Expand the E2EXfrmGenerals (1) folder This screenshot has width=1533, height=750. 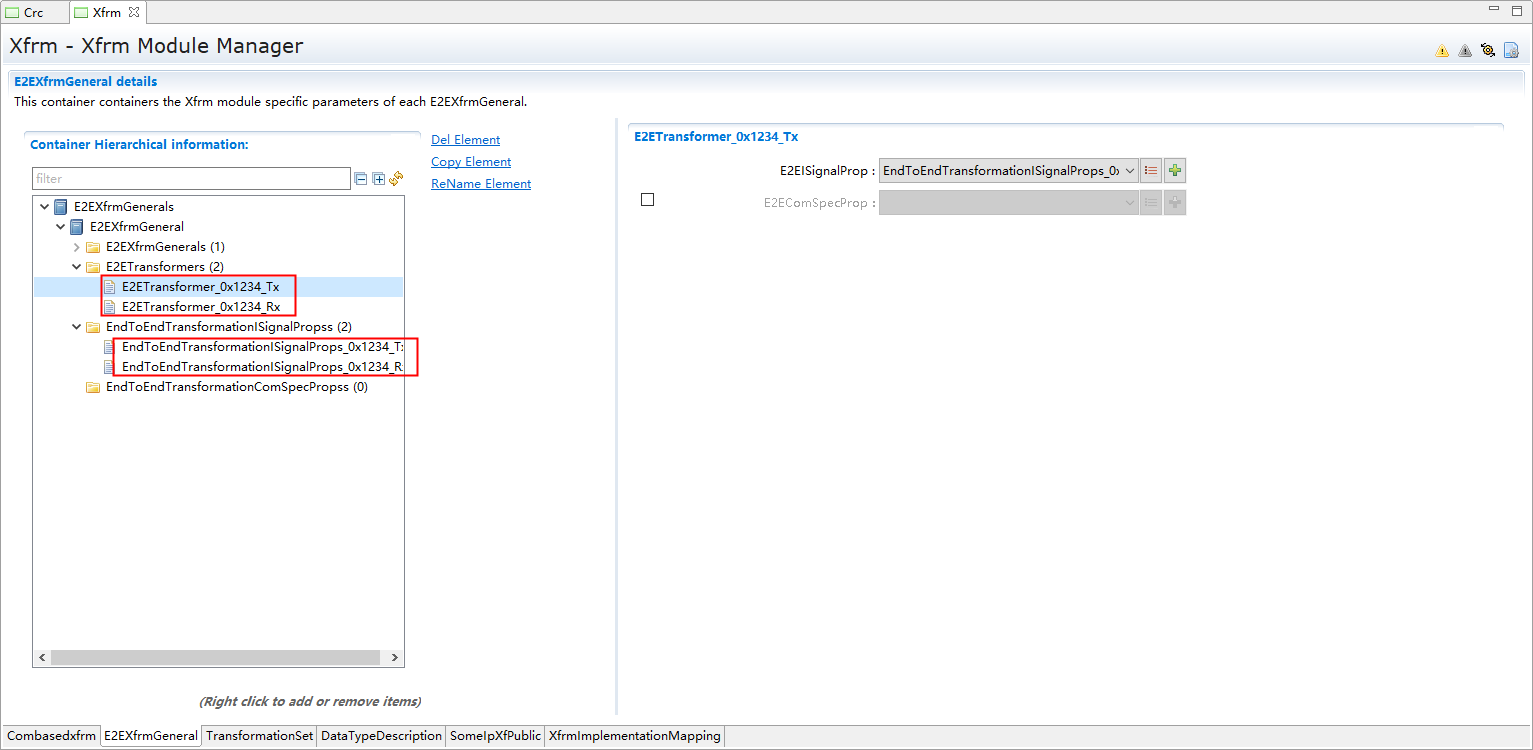pyautogui.click(x=77, y=247)
